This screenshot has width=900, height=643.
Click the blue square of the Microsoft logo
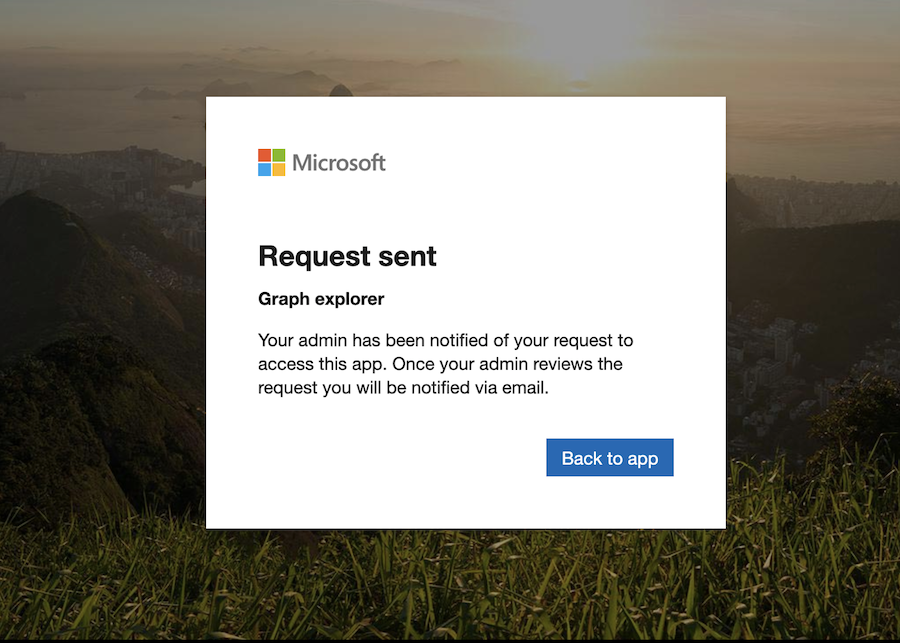click(x=265, y=169)
